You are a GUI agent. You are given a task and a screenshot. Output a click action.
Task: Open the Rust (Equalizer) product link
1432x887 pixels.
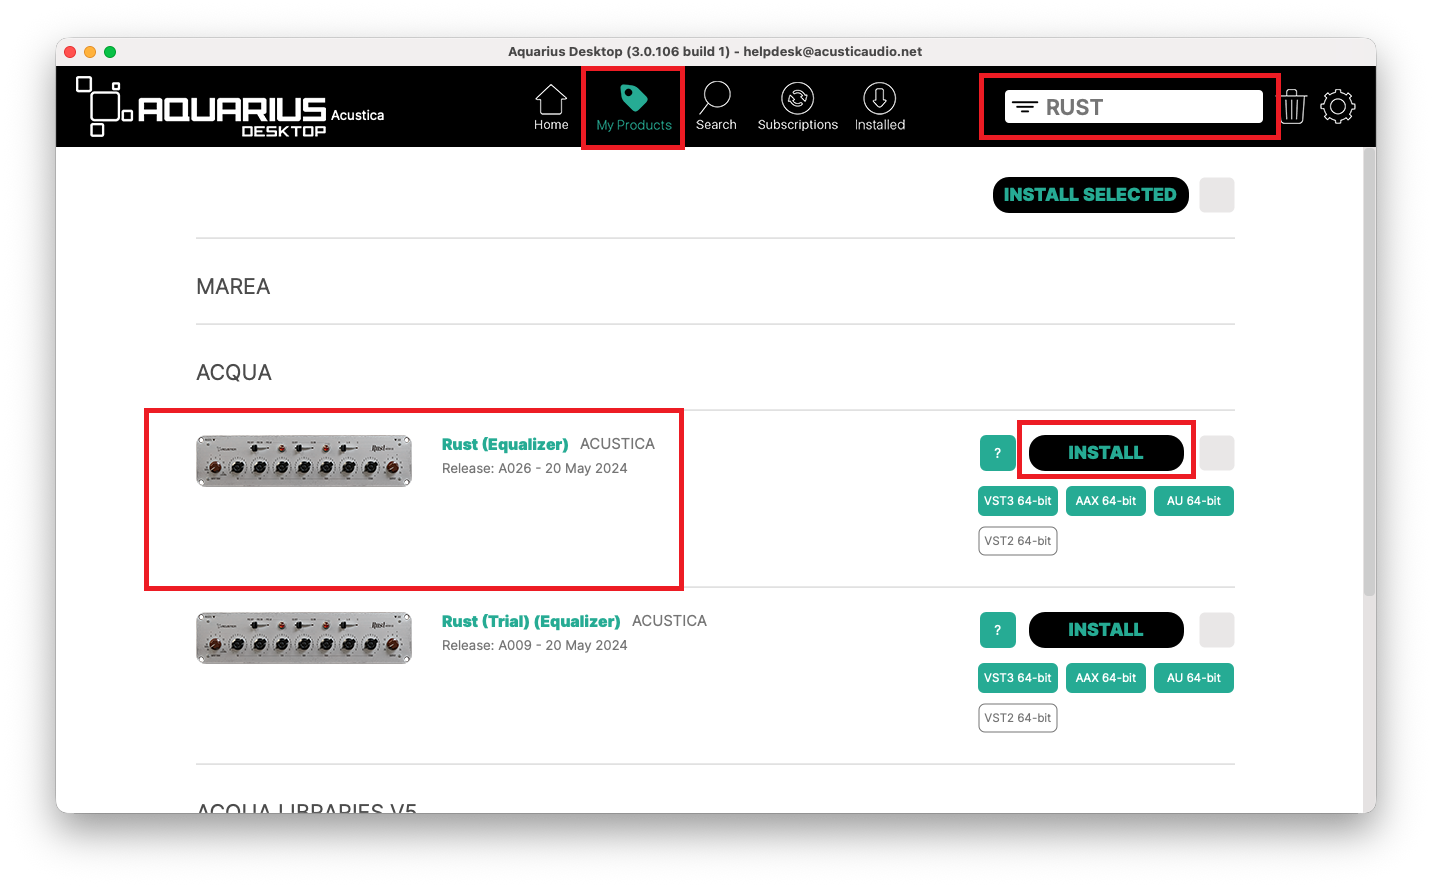(505, 444)
